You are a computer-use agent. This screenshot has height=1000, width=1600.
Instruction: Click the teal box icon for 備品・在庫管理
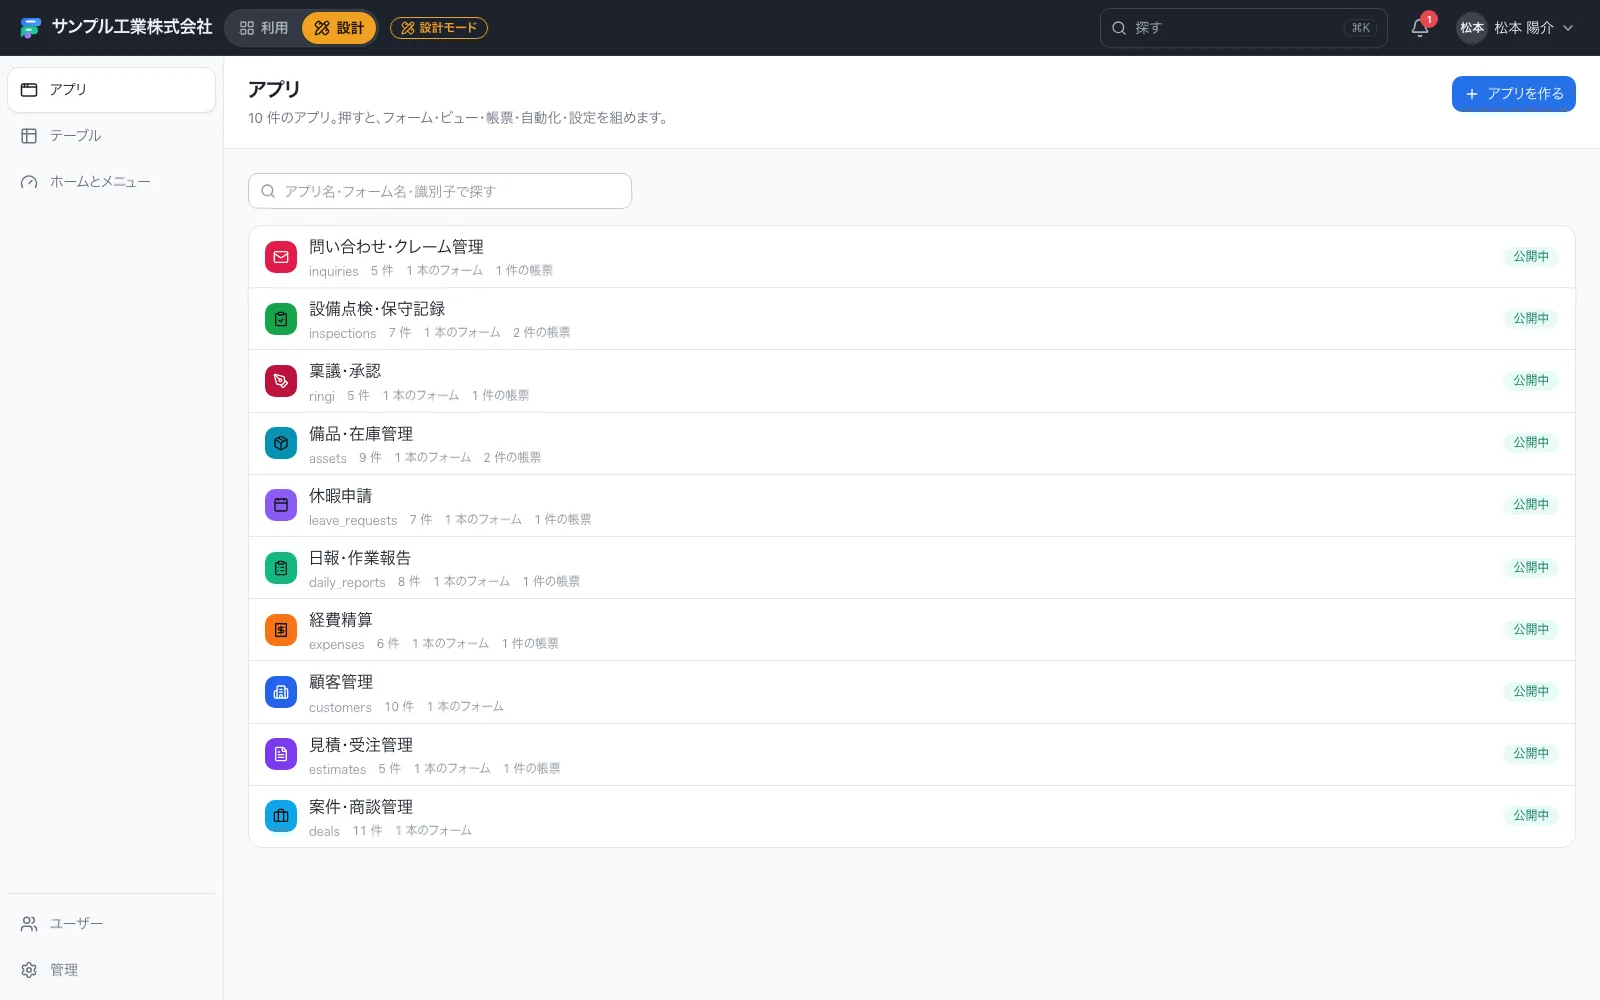281,443
